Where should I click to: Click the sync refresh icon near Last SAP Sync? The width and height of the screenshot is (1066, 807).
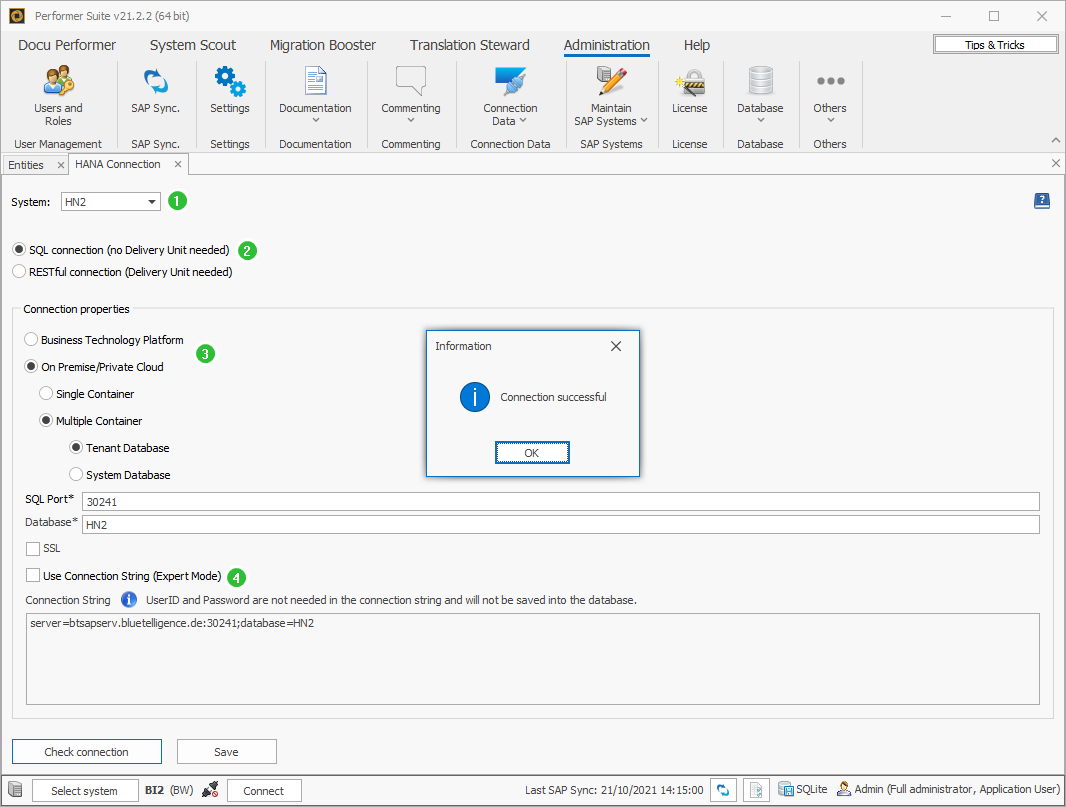click(x=723, y=789)
